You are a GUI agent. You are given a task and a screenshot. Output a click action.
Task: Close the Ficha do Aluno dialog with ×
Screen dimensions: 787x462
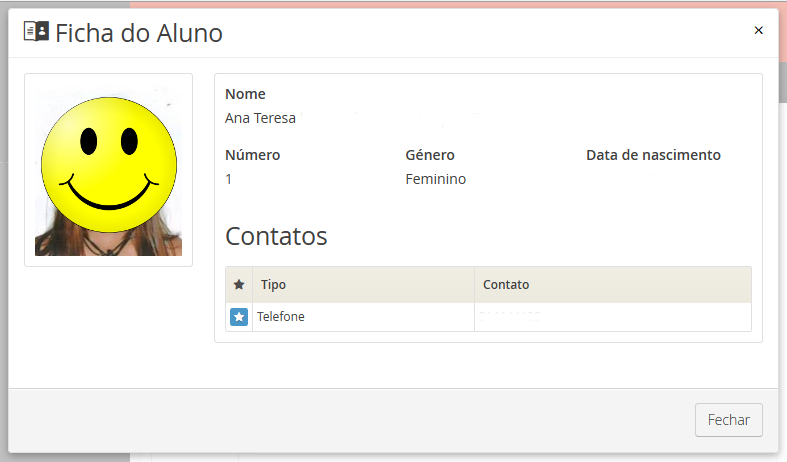[x=758, y=30]
